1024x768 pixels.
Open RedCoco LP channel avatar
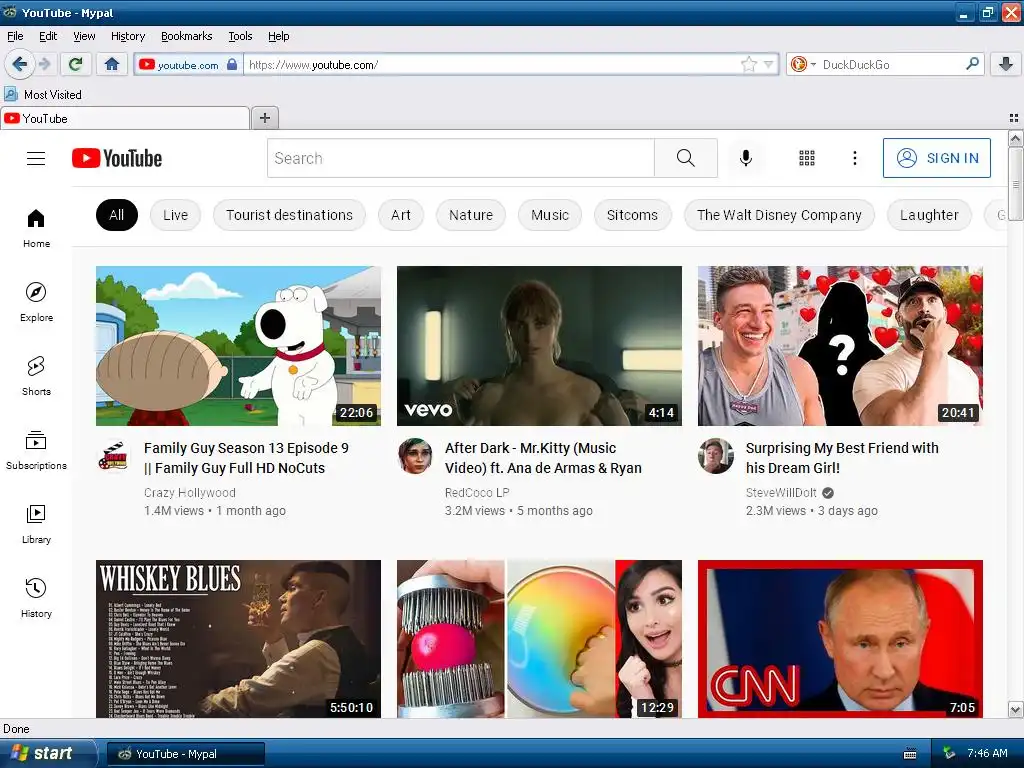415,456
